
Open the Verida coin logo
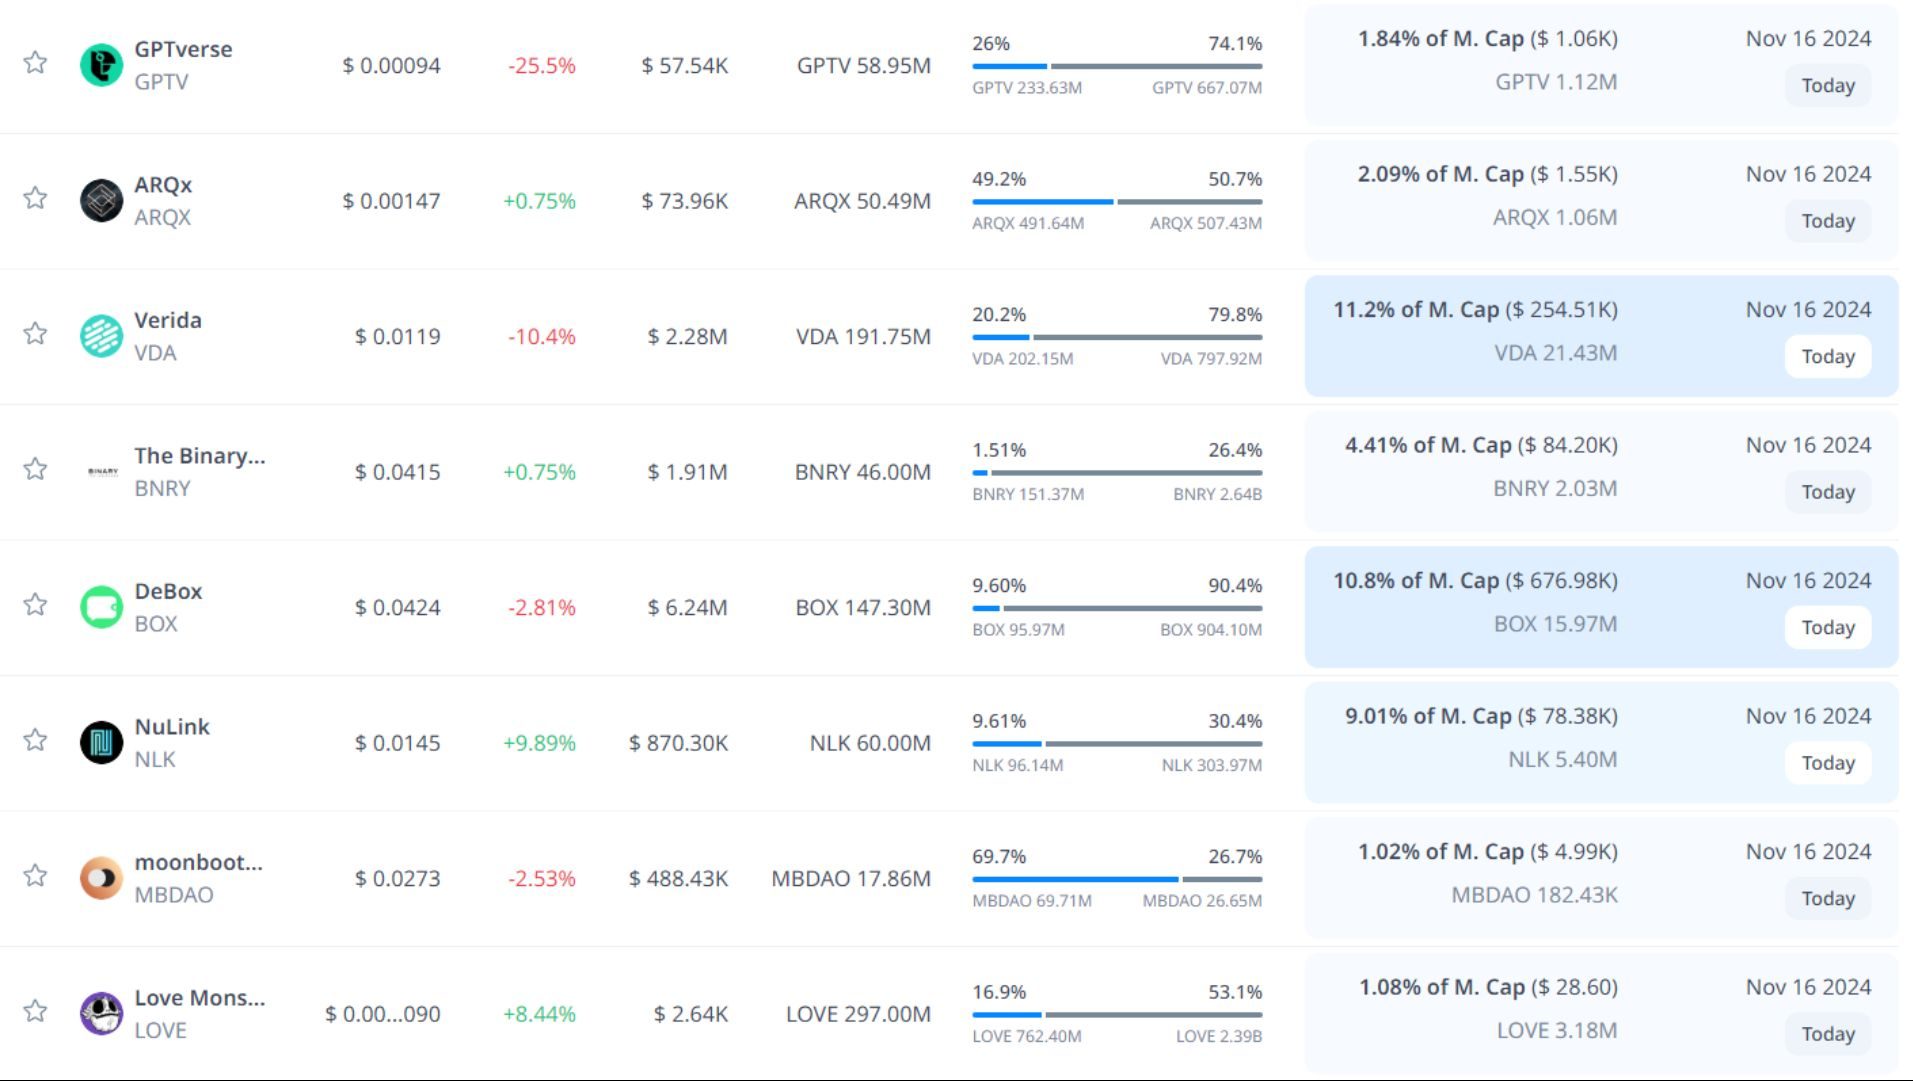101,337
